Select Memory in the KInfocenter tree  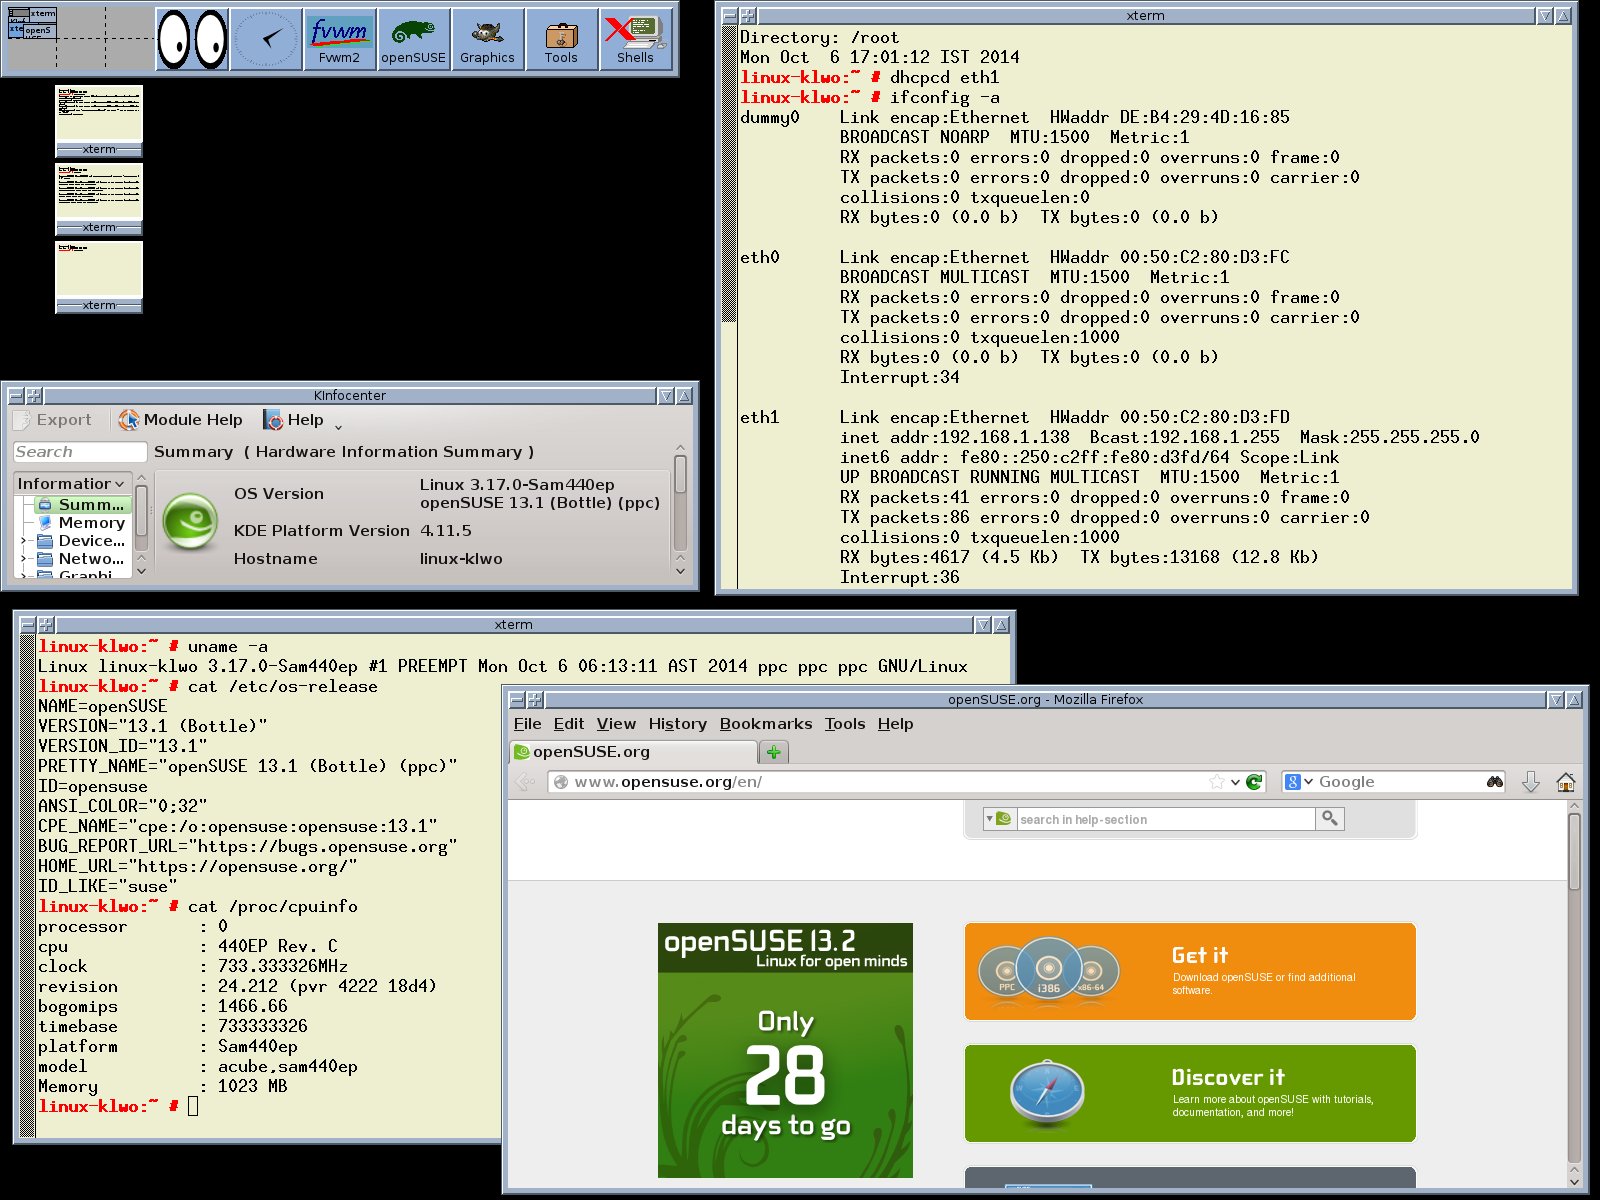click(91, 523)
